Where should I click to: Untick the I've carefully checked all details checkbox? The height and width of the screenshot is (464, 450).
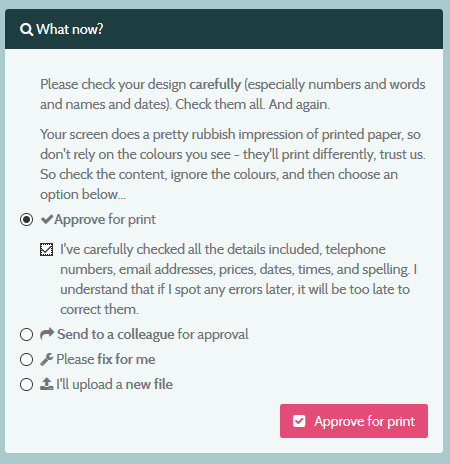(x=46, y=249)
